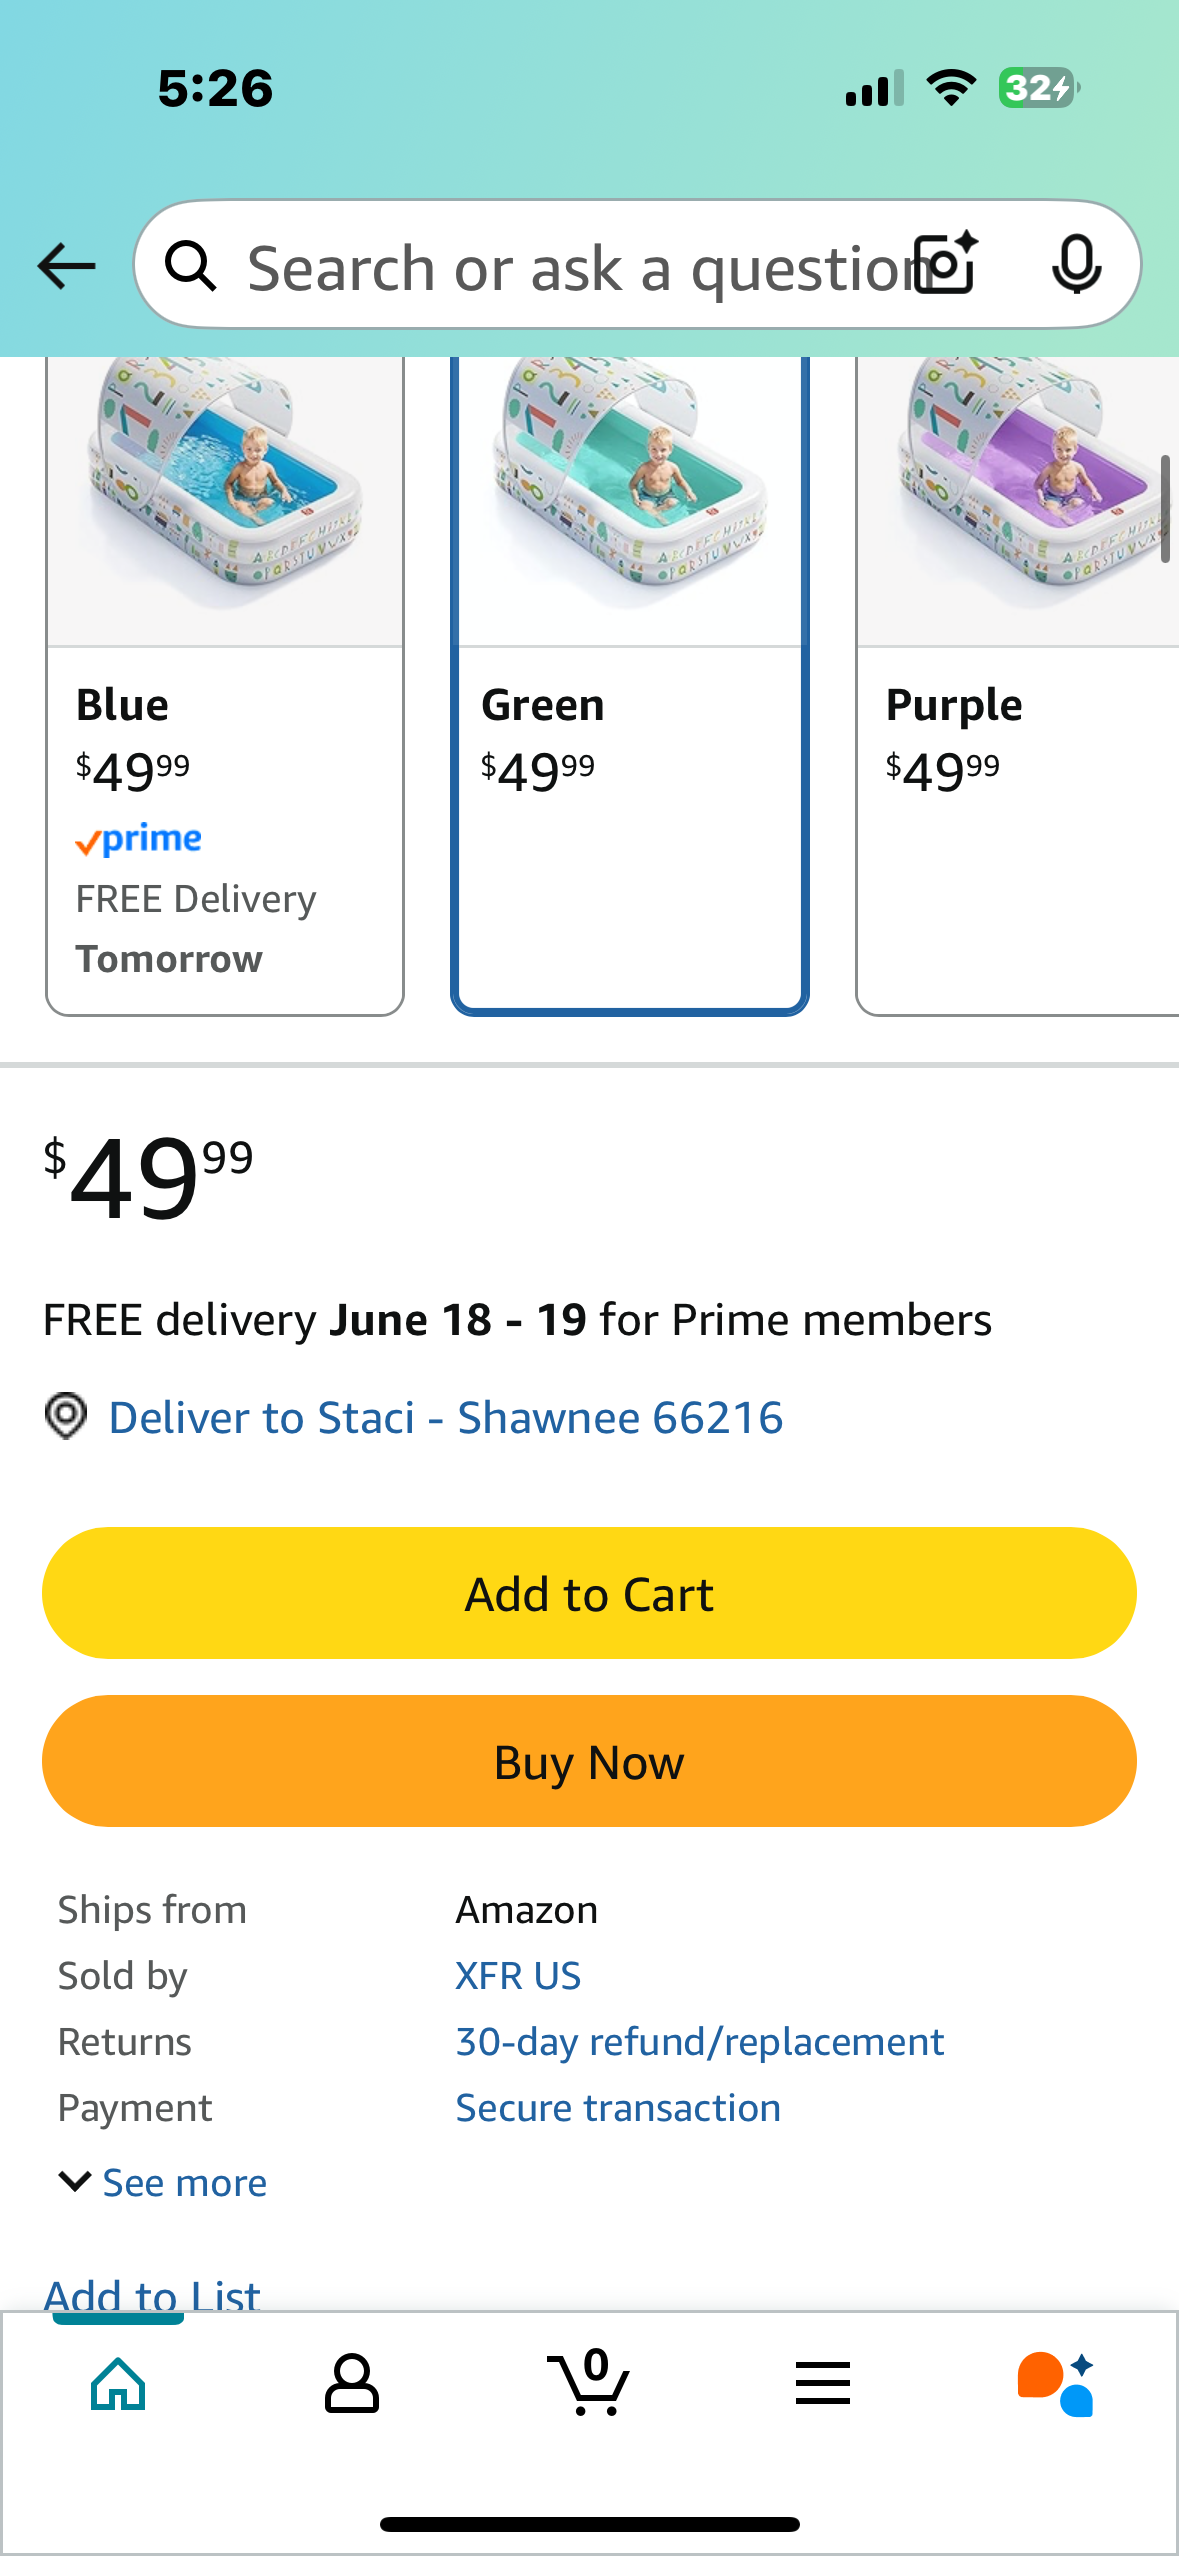This screenshot has width=1179, height=2556.
Task: Click the Add to Cart button
Action: tap(589, 1593)
